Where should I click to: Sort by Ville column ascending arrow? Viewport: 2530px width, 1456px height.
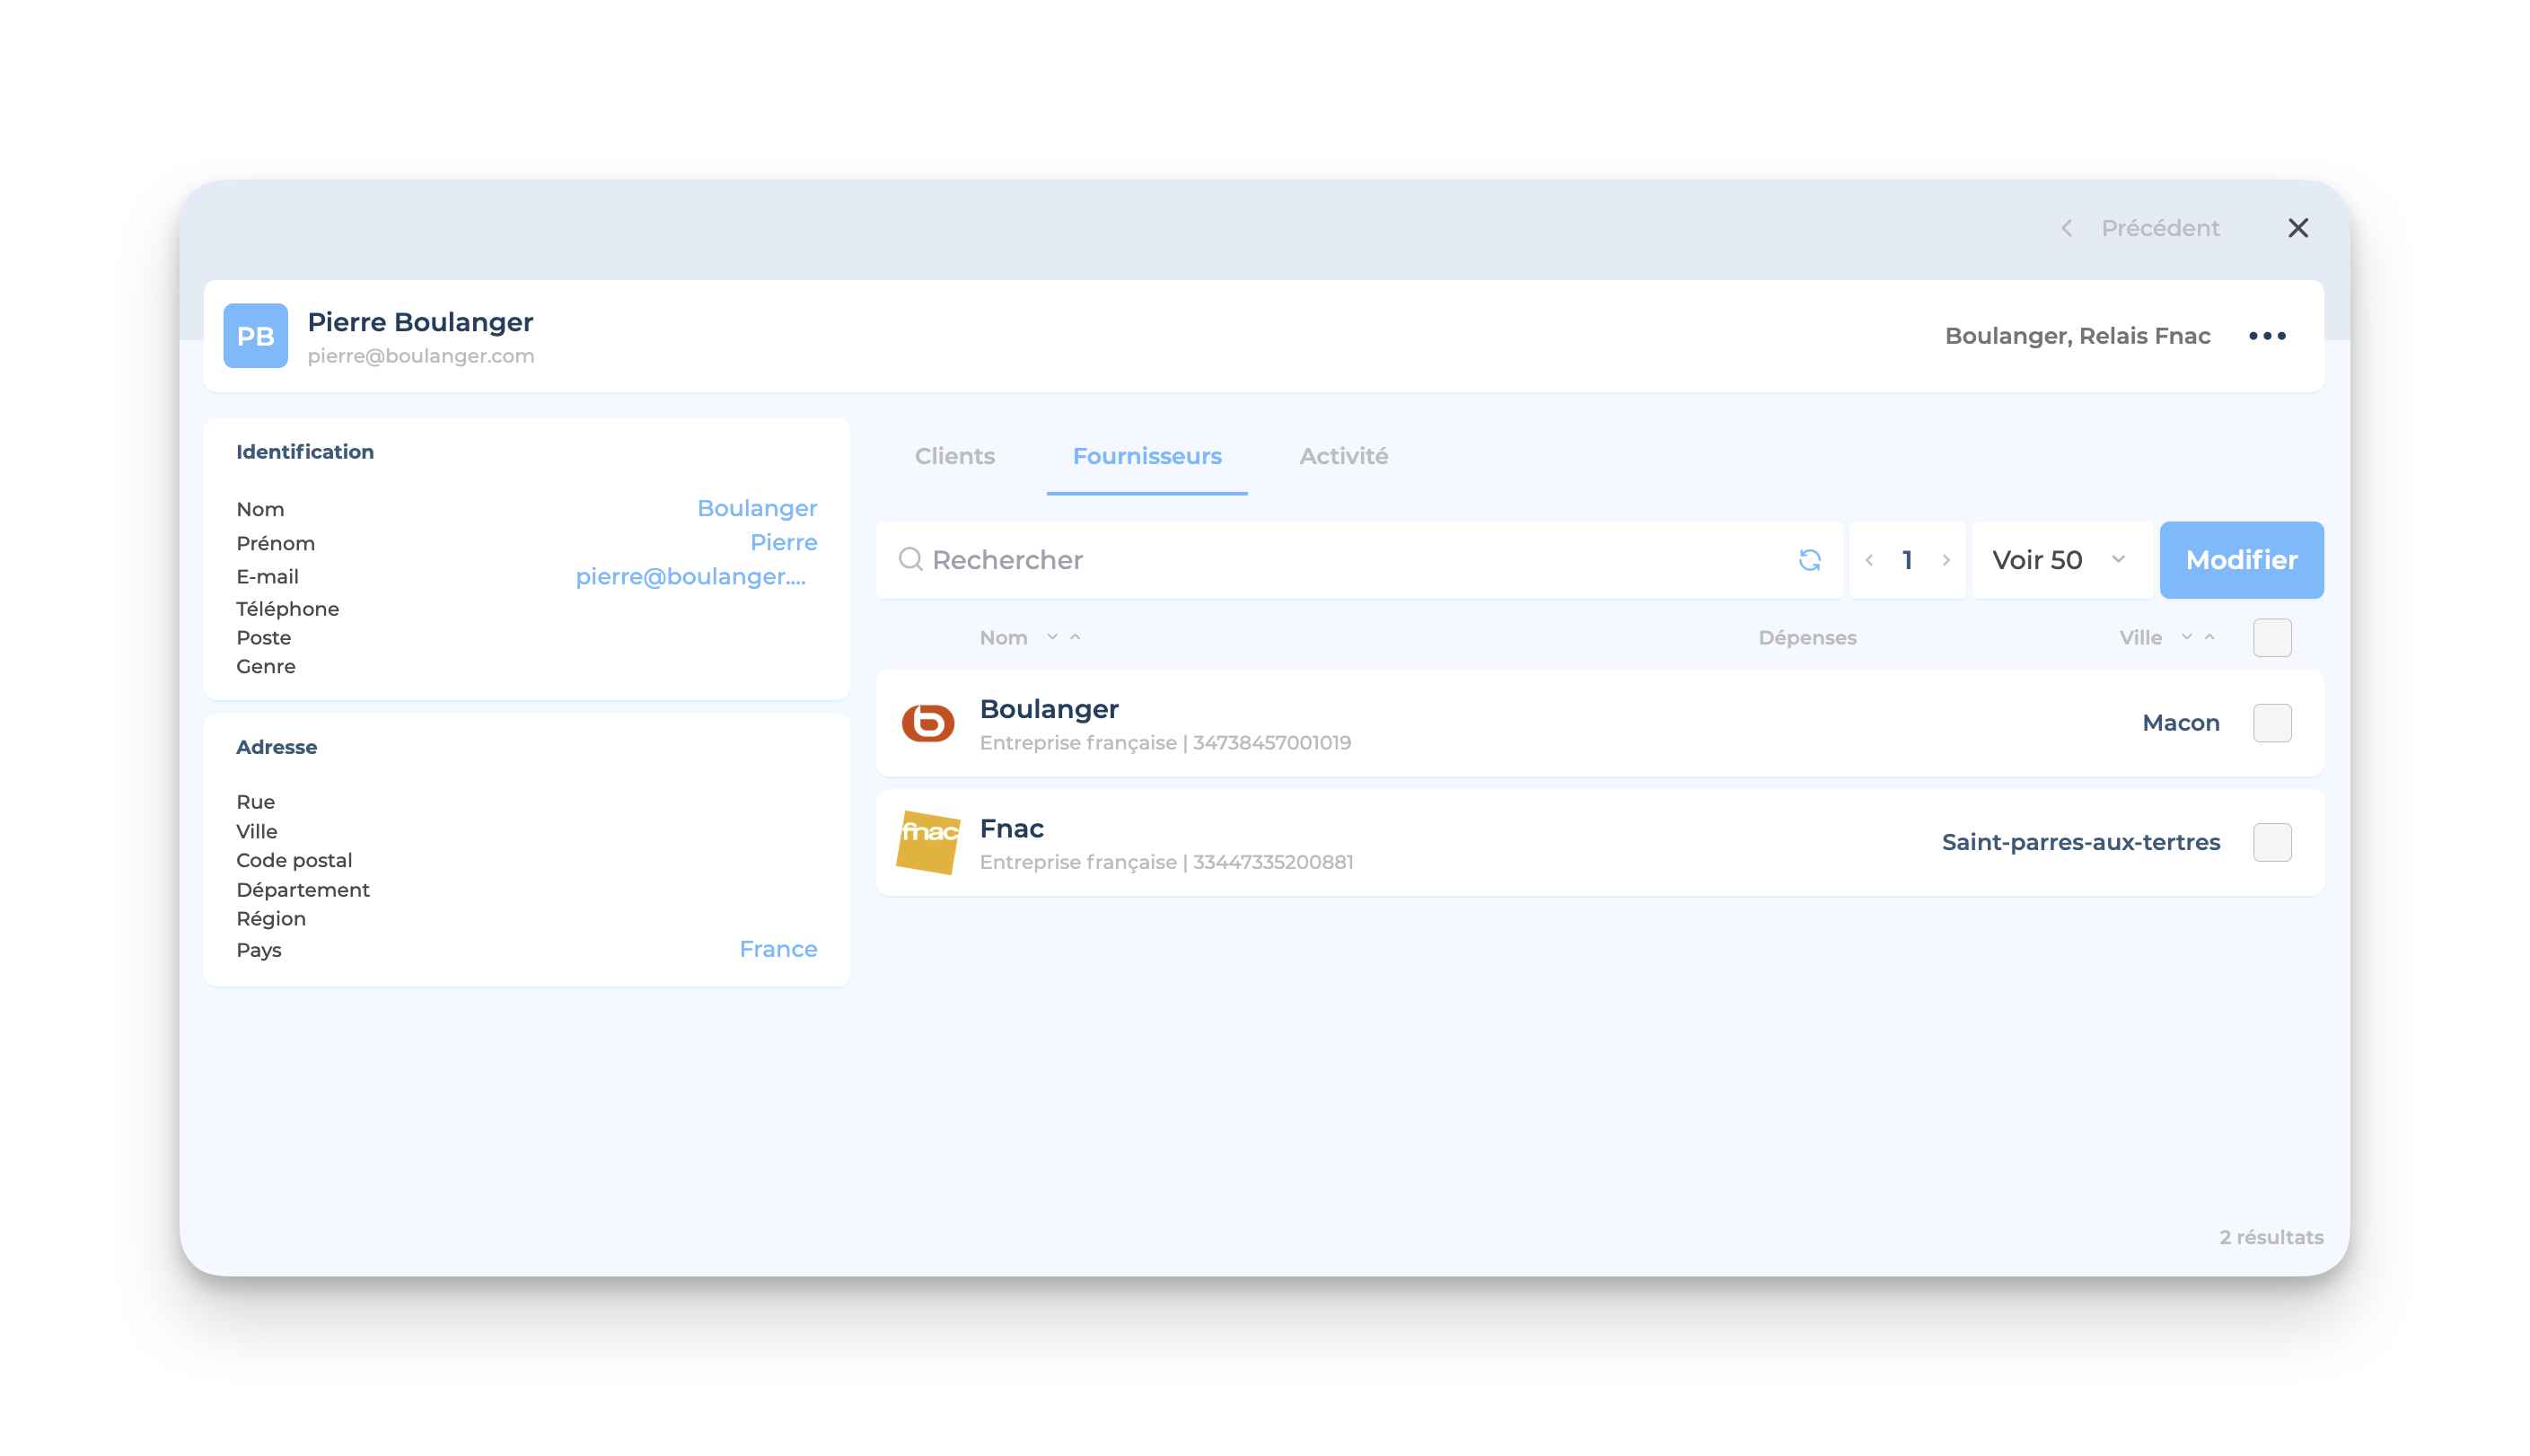[x=2210, y=637]
